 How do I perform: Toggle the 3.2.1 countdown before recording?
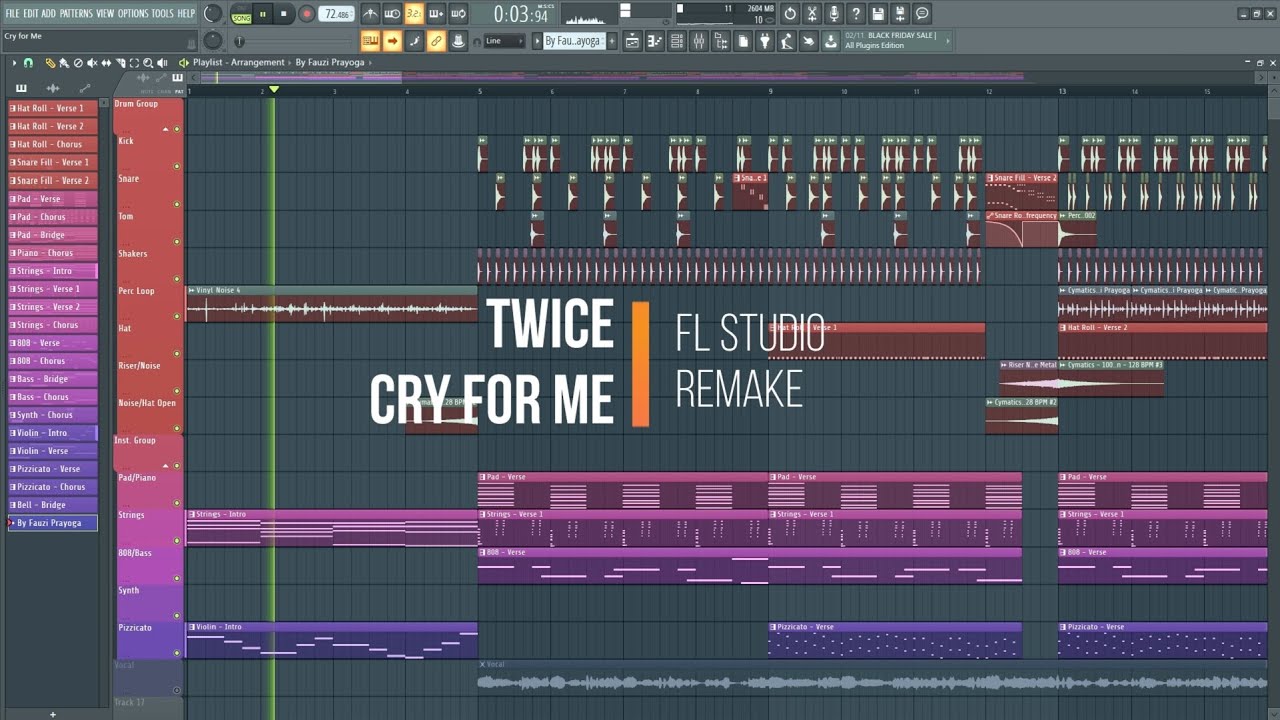tap(414, 14)
